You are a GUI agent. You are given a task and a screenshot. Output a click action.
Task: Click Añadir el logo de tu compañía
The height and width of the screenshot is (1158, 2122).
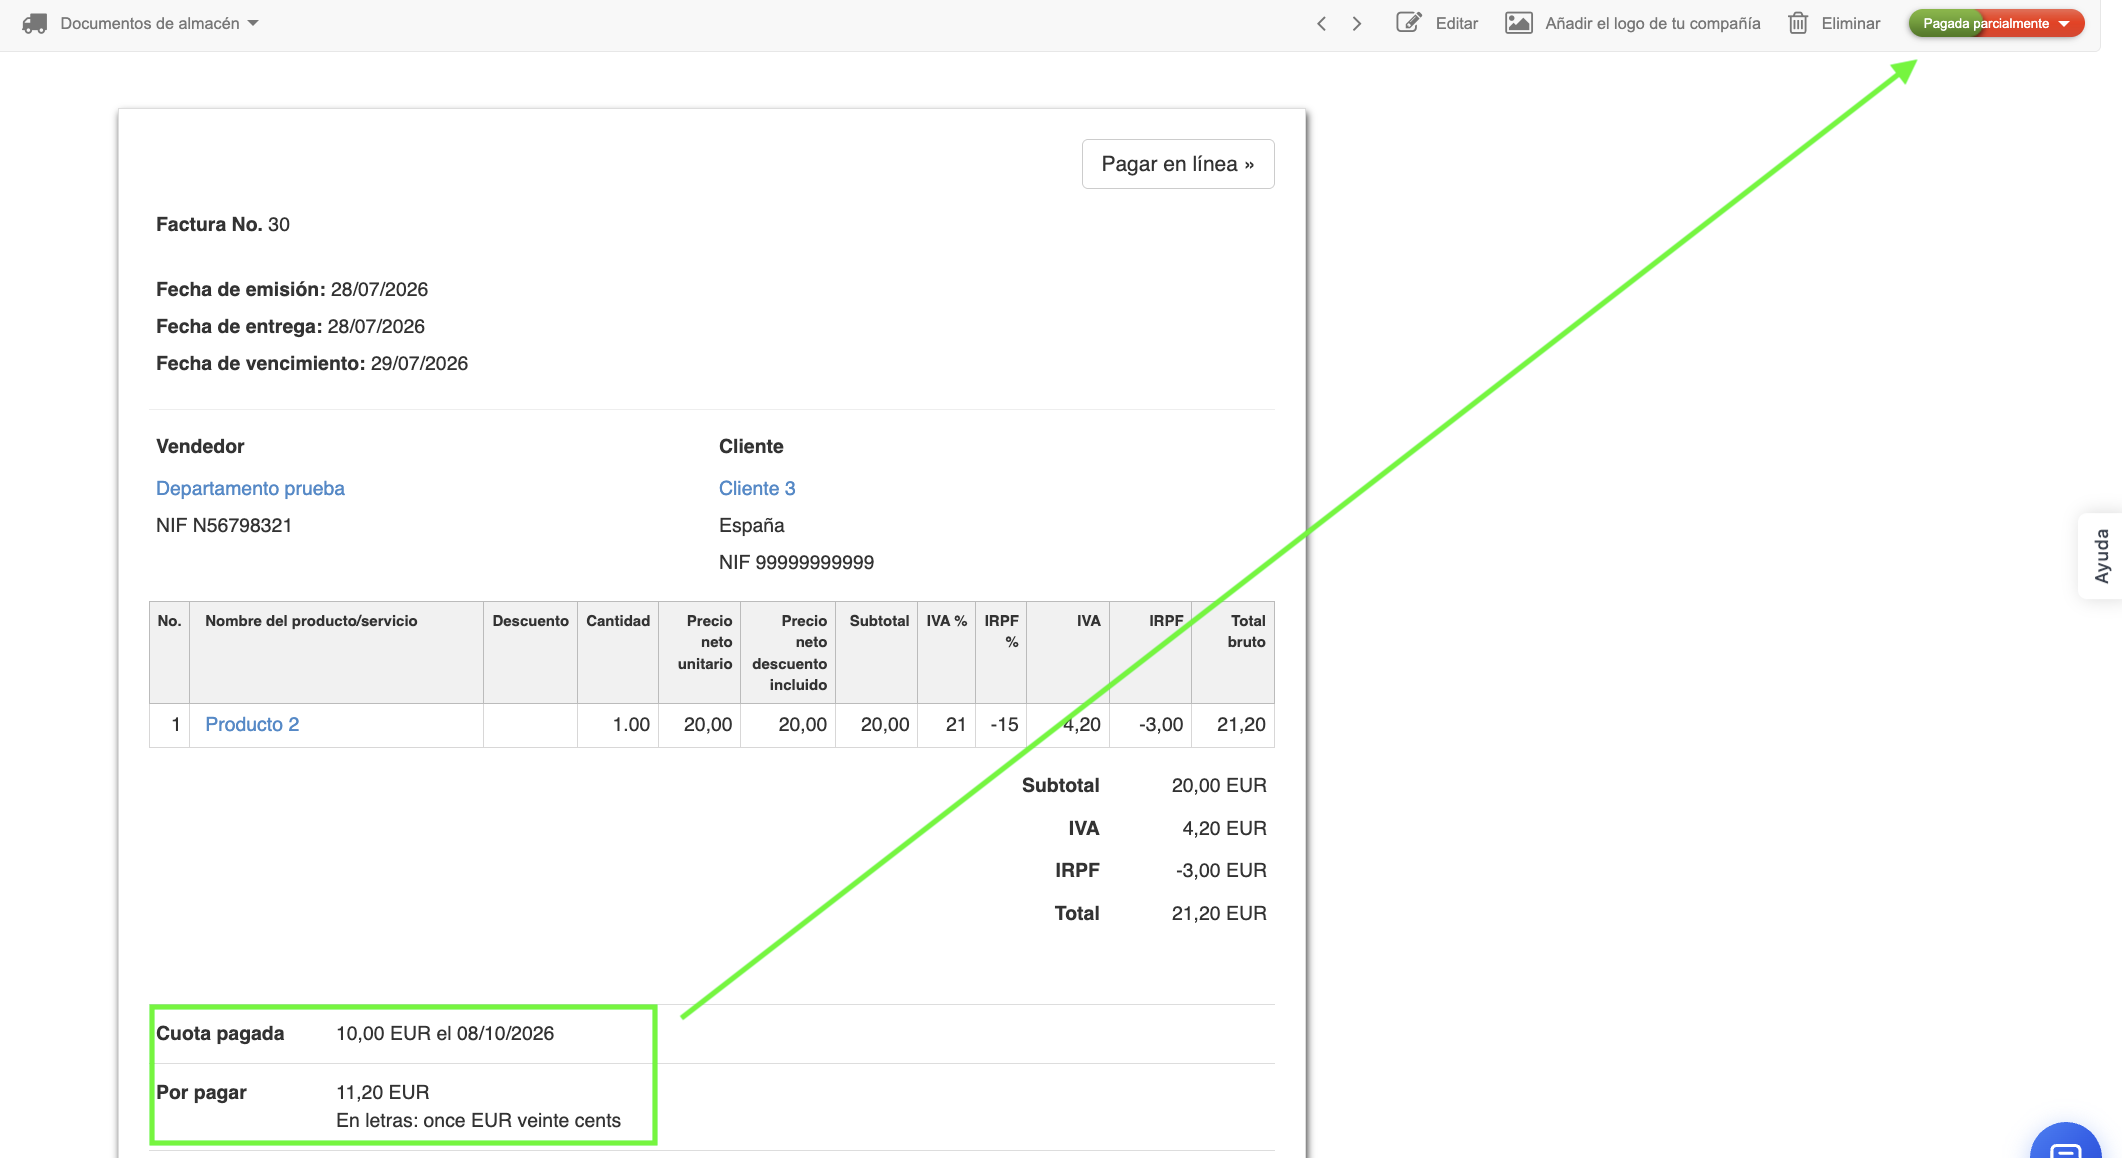click(x=1652, y=23)
